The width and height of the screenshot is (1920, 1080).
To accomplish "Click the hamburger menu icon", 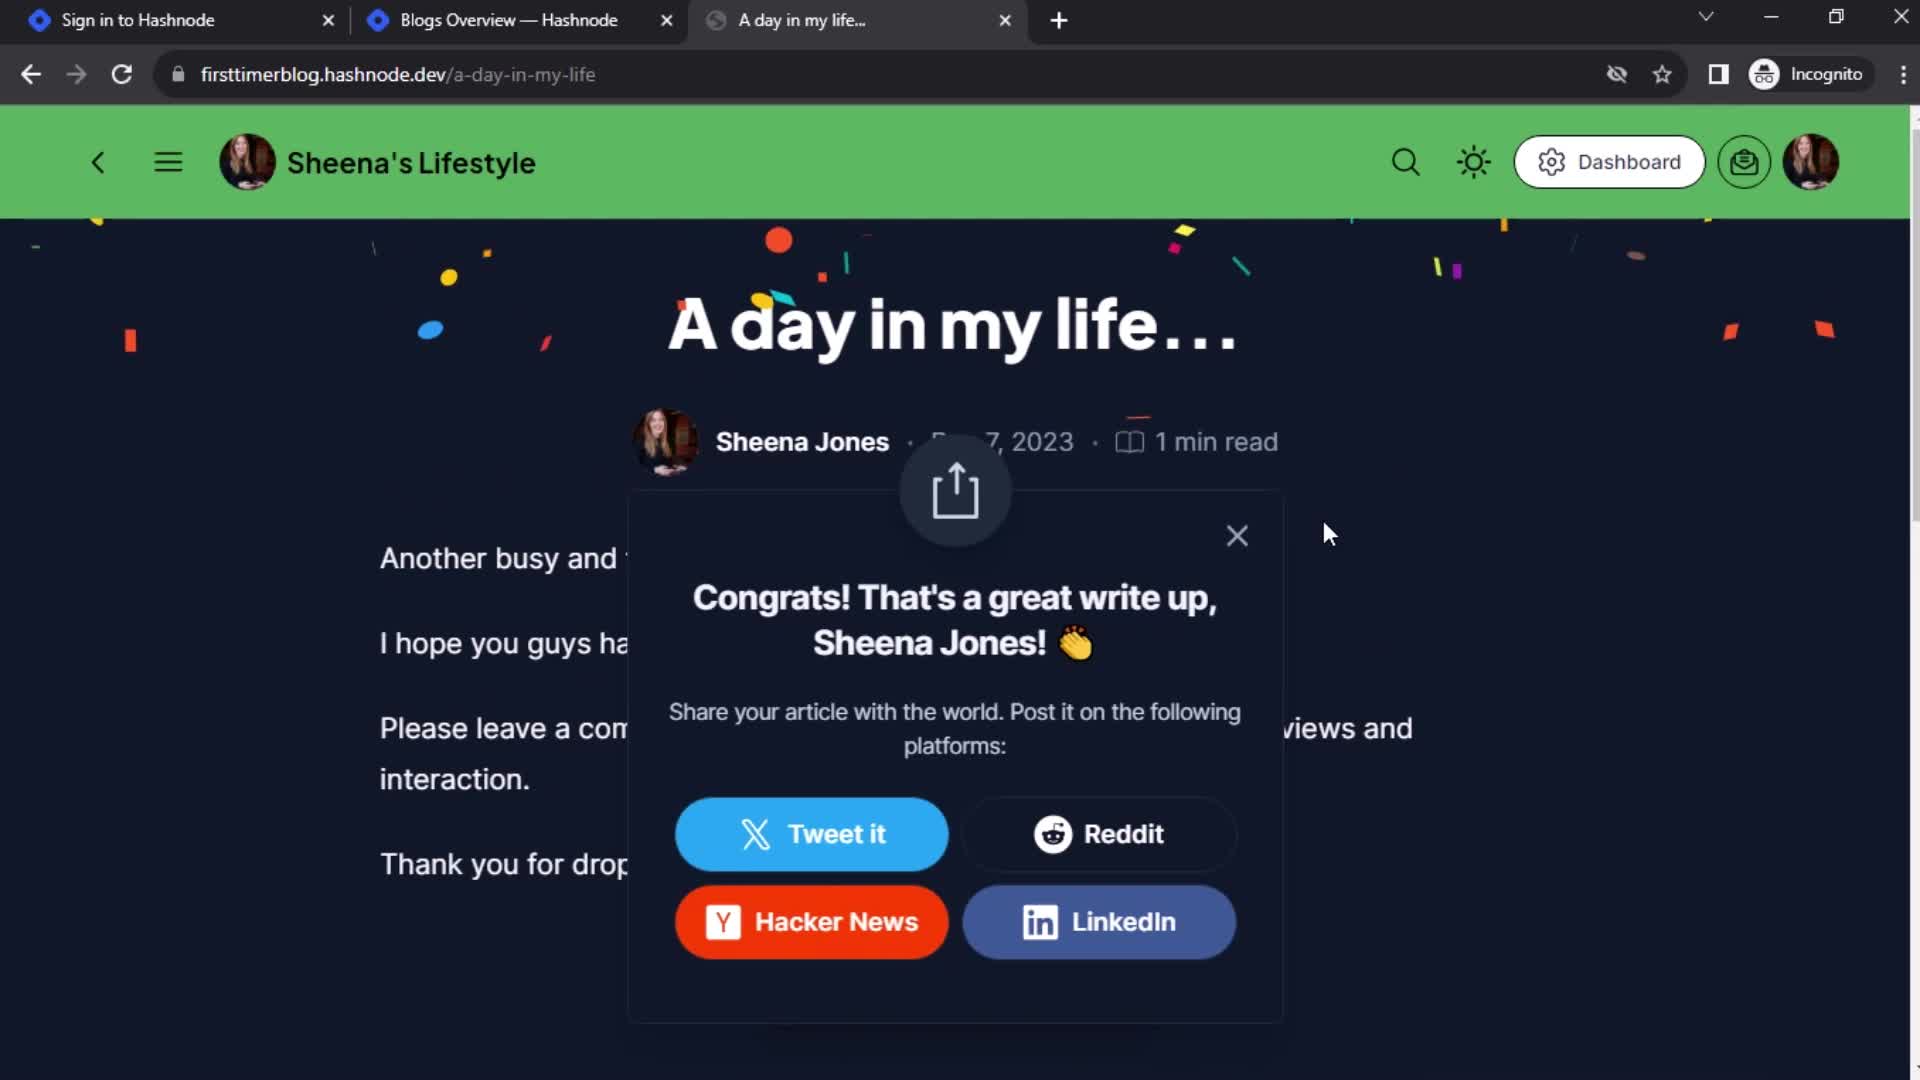I will (167, 161).
